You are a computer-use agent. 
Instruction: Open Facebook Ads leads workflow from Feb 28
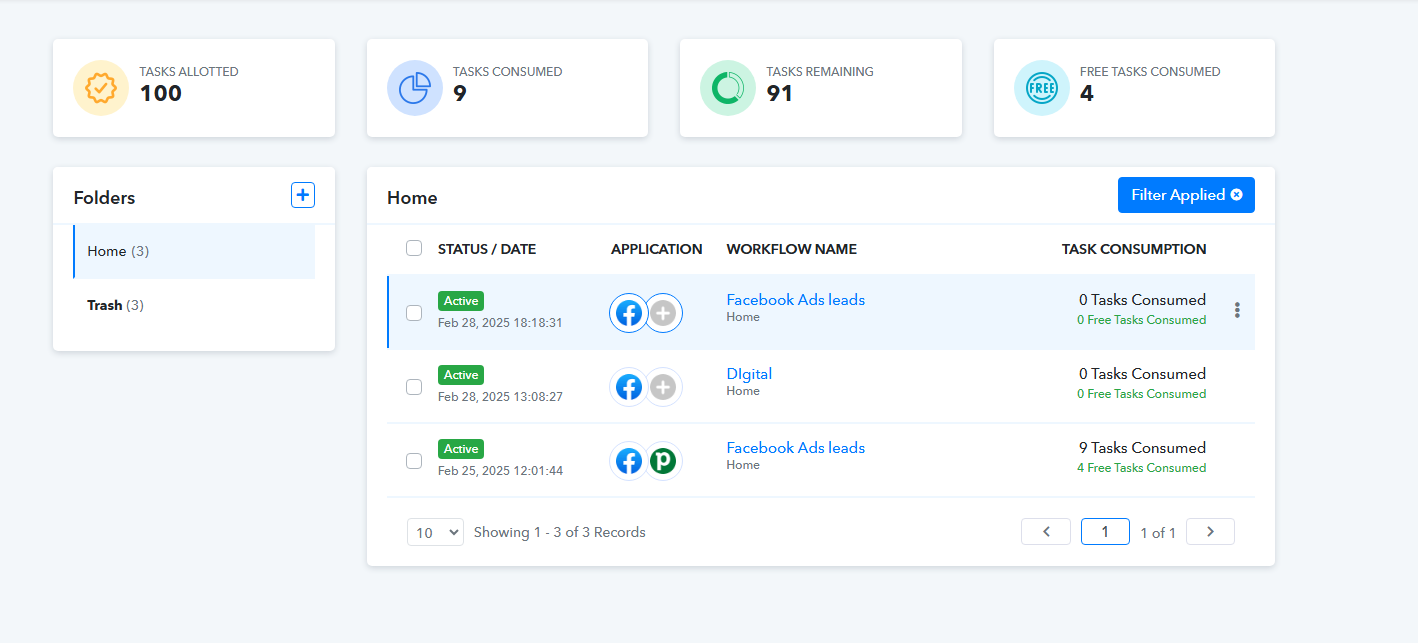click(796, 299)
